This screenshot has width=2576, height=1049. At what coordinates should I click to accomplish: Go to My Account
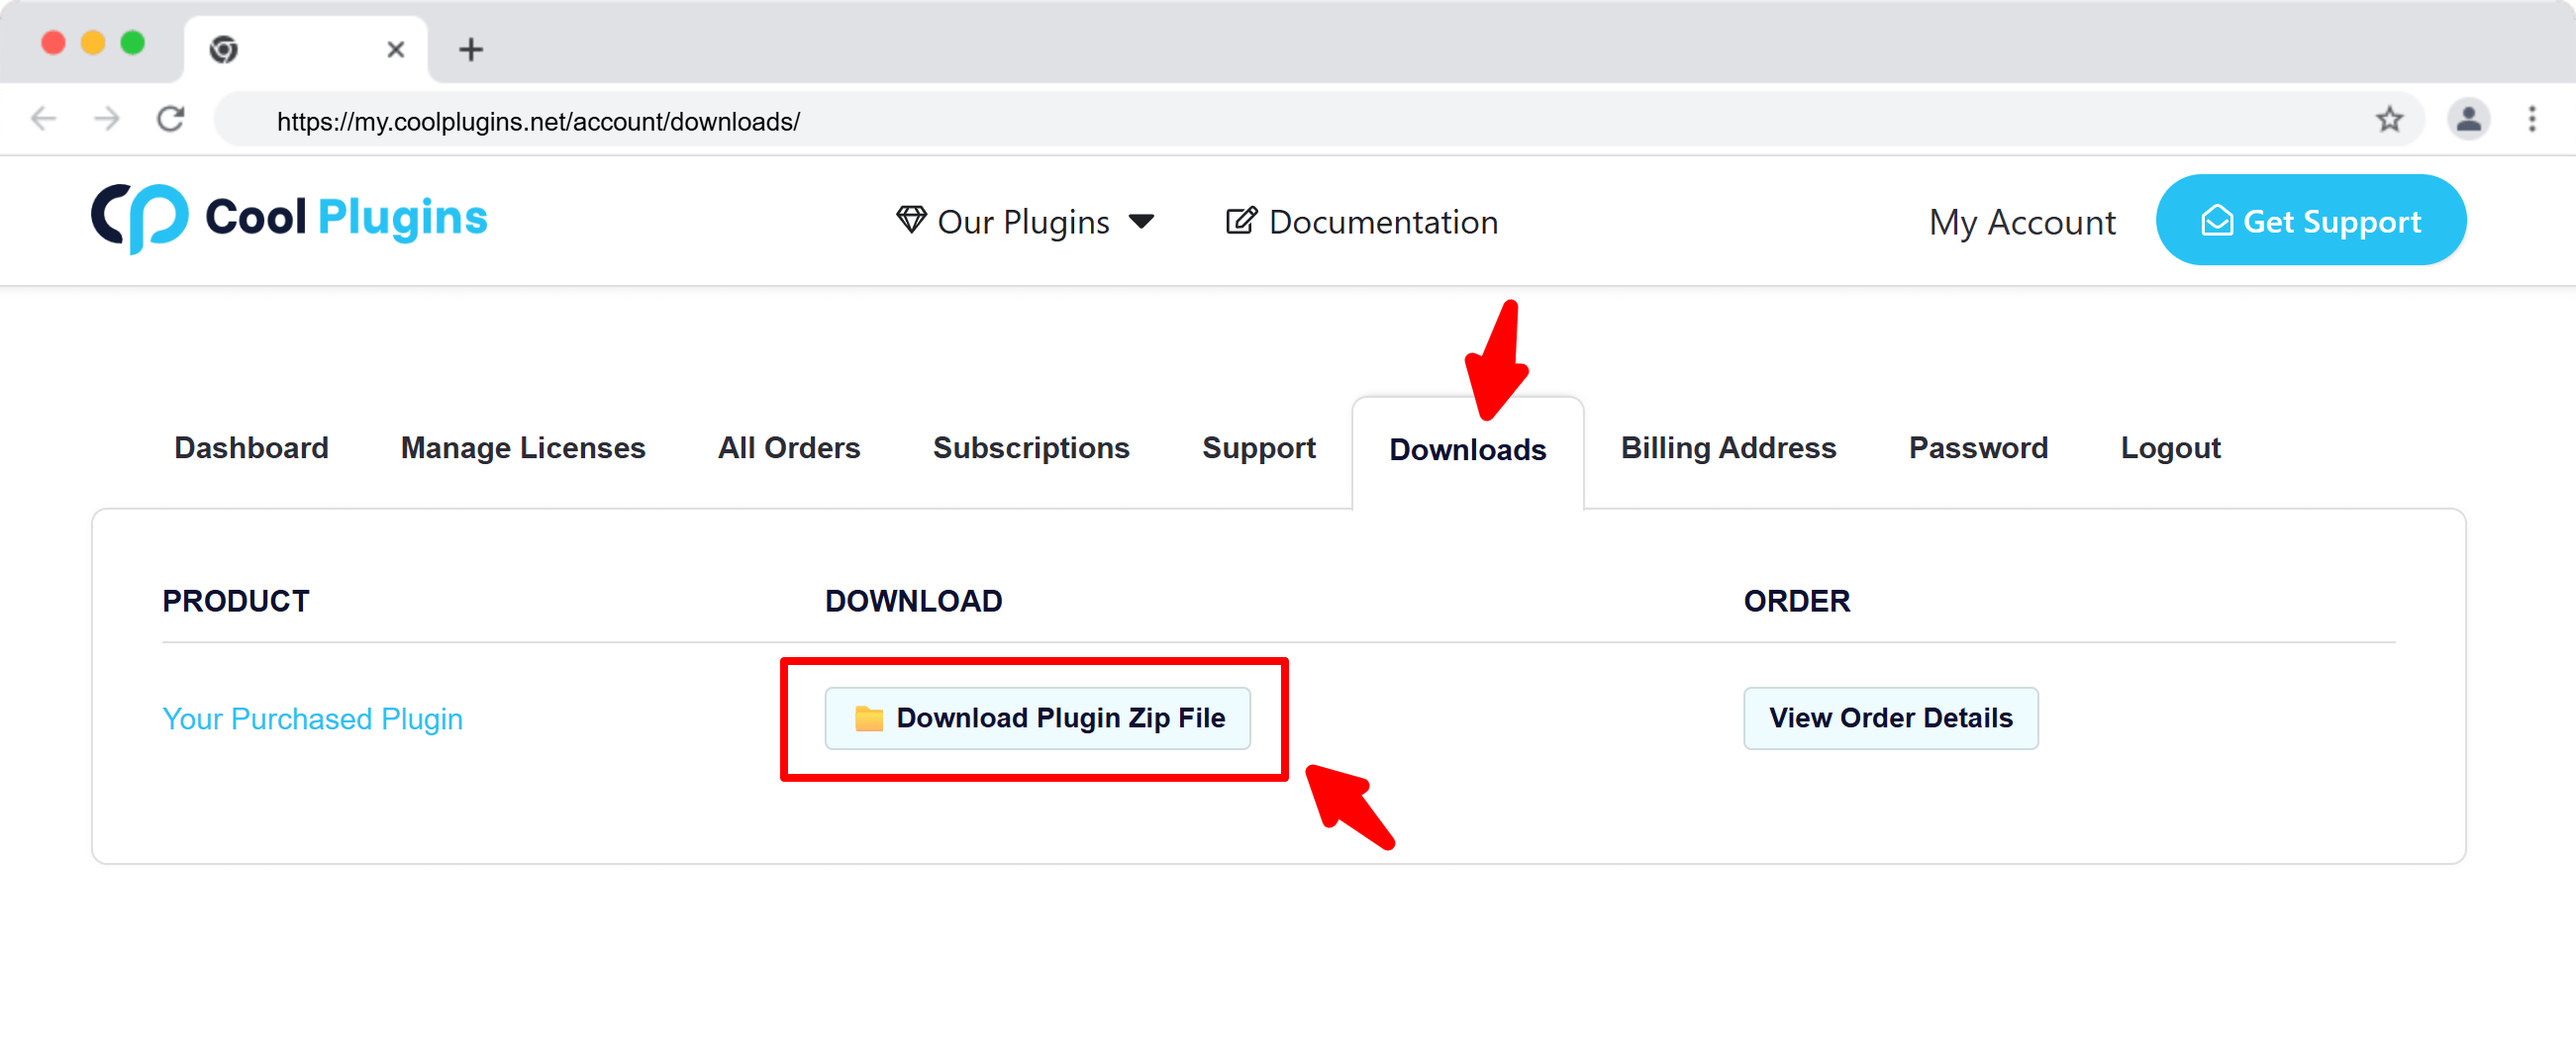pos(2021,221)
